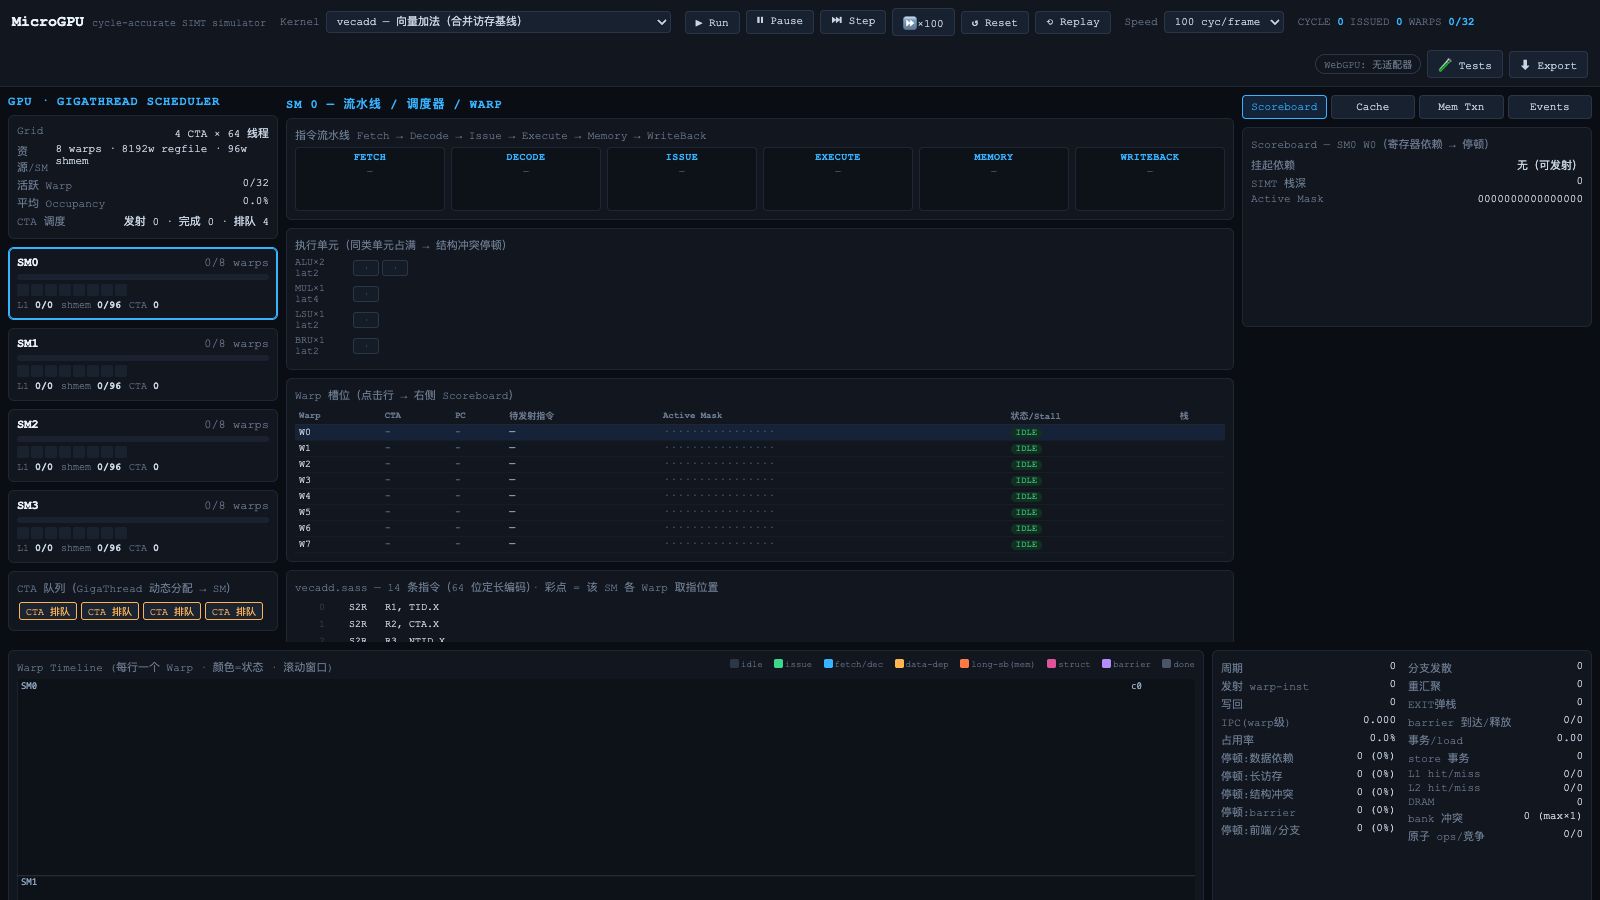Click the ISSUE pipeline stage box
Image resolution: width=1600 pixels, height=900 pixels.
tap(682, 179)
